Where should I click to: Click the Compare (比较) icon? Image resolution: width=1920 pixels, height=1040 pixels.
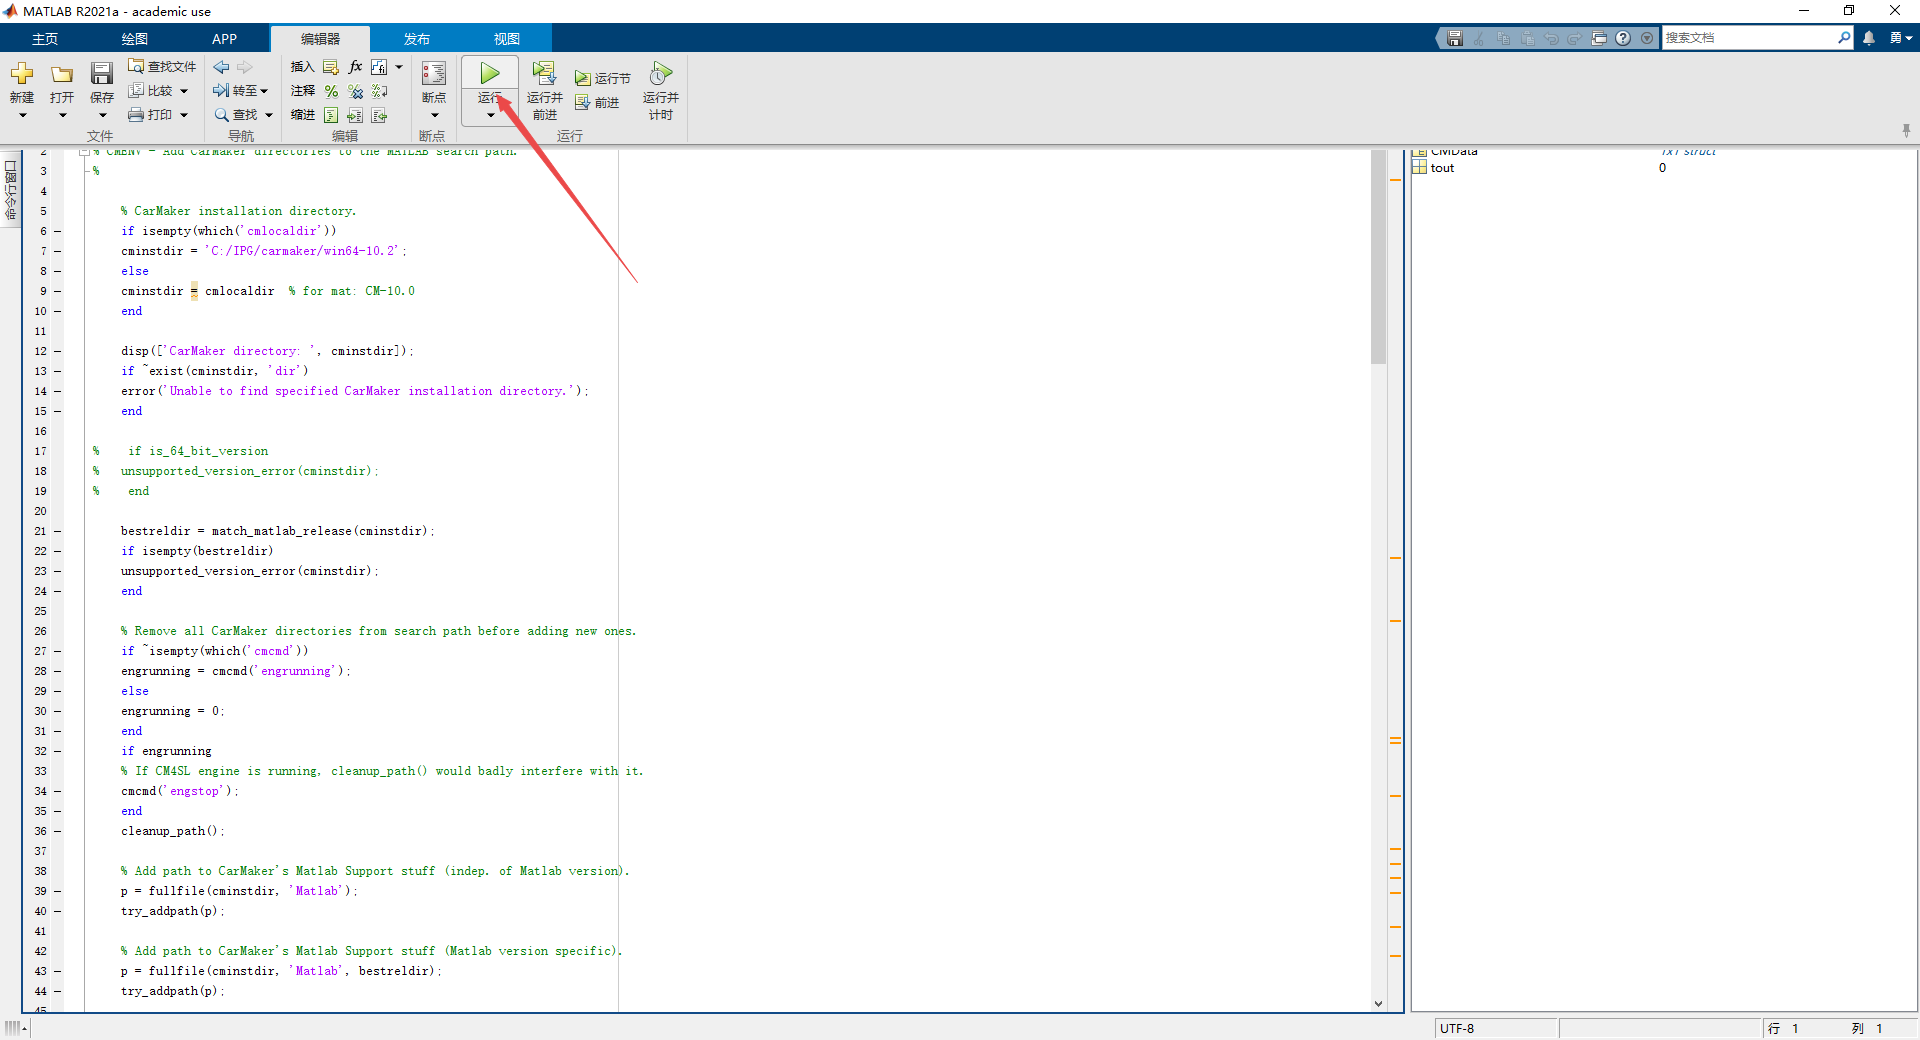136,90
